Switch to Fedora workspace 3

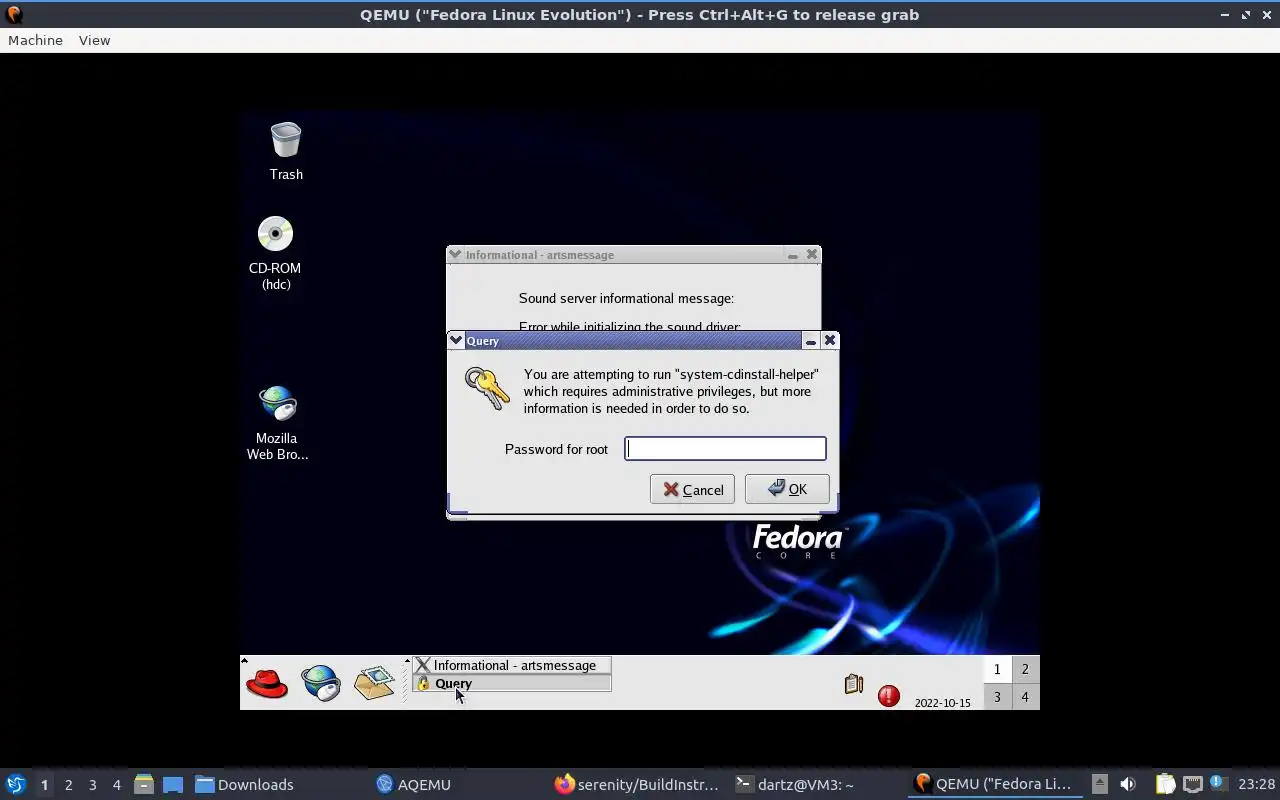pyautogui.click(x=996, y=697)
